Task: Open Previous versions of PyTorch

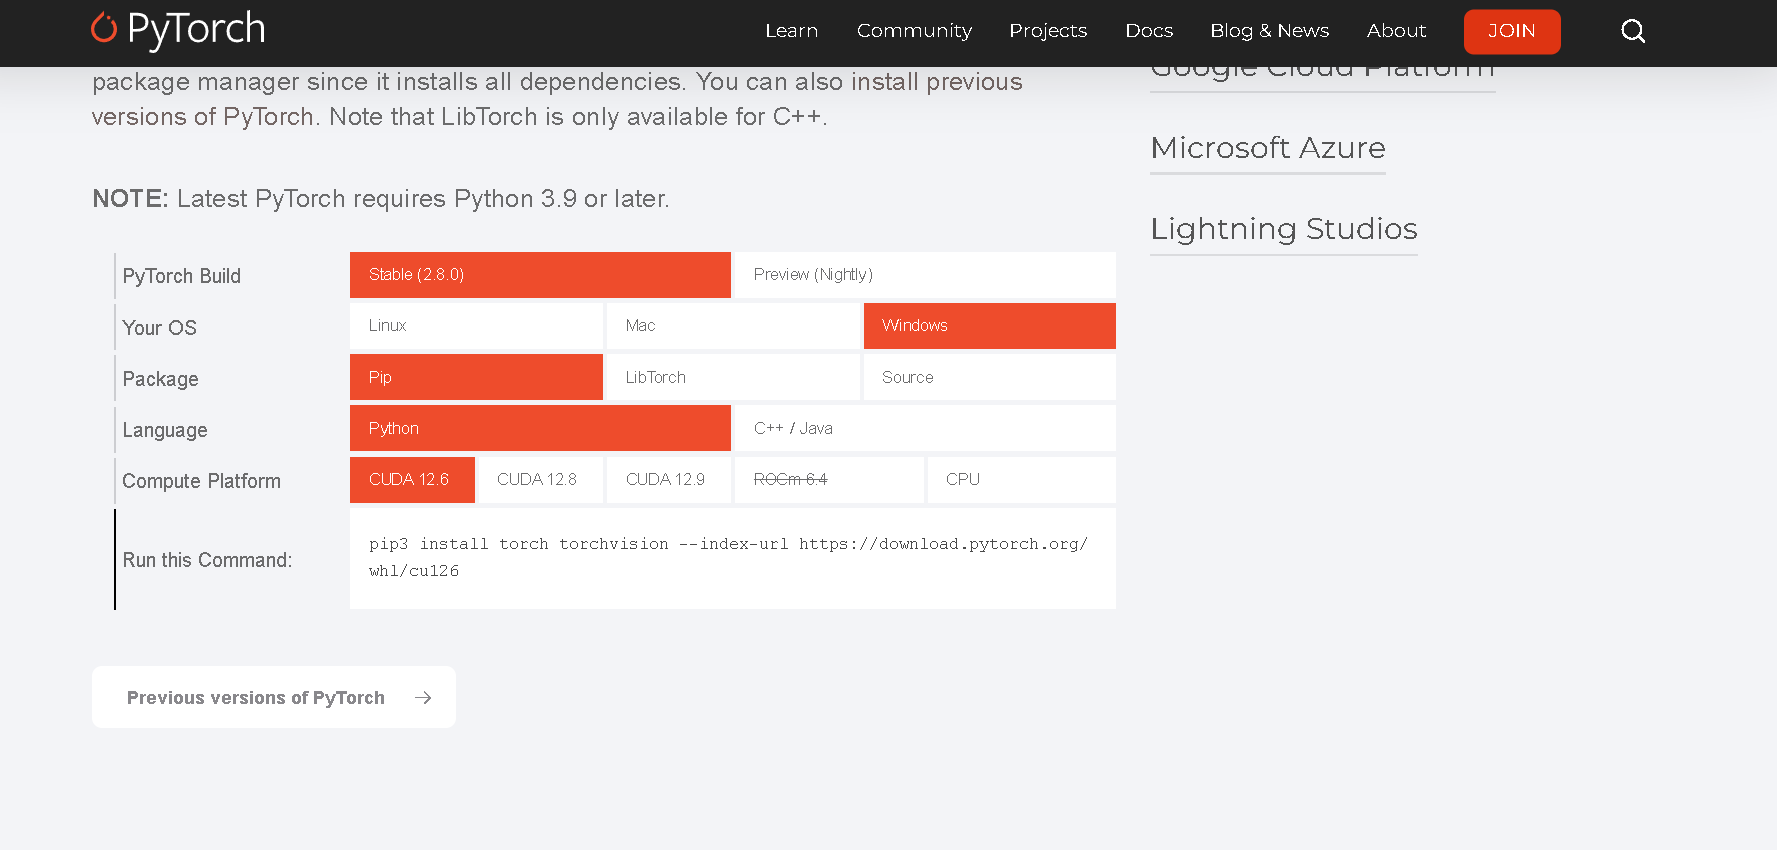Action: [x=274, y=697]
